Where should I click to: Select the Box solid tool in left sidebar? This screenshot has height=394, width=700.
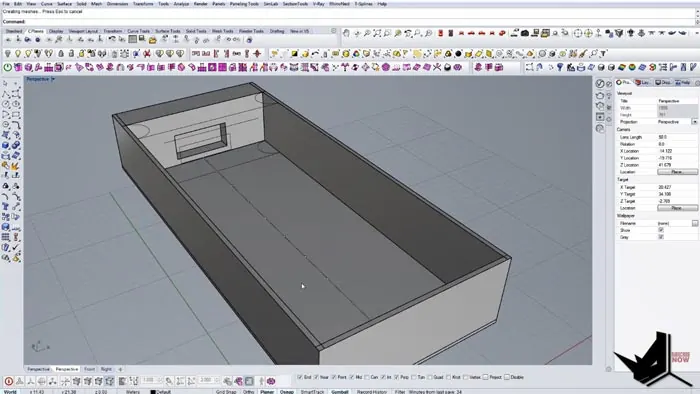pos(5,145)
